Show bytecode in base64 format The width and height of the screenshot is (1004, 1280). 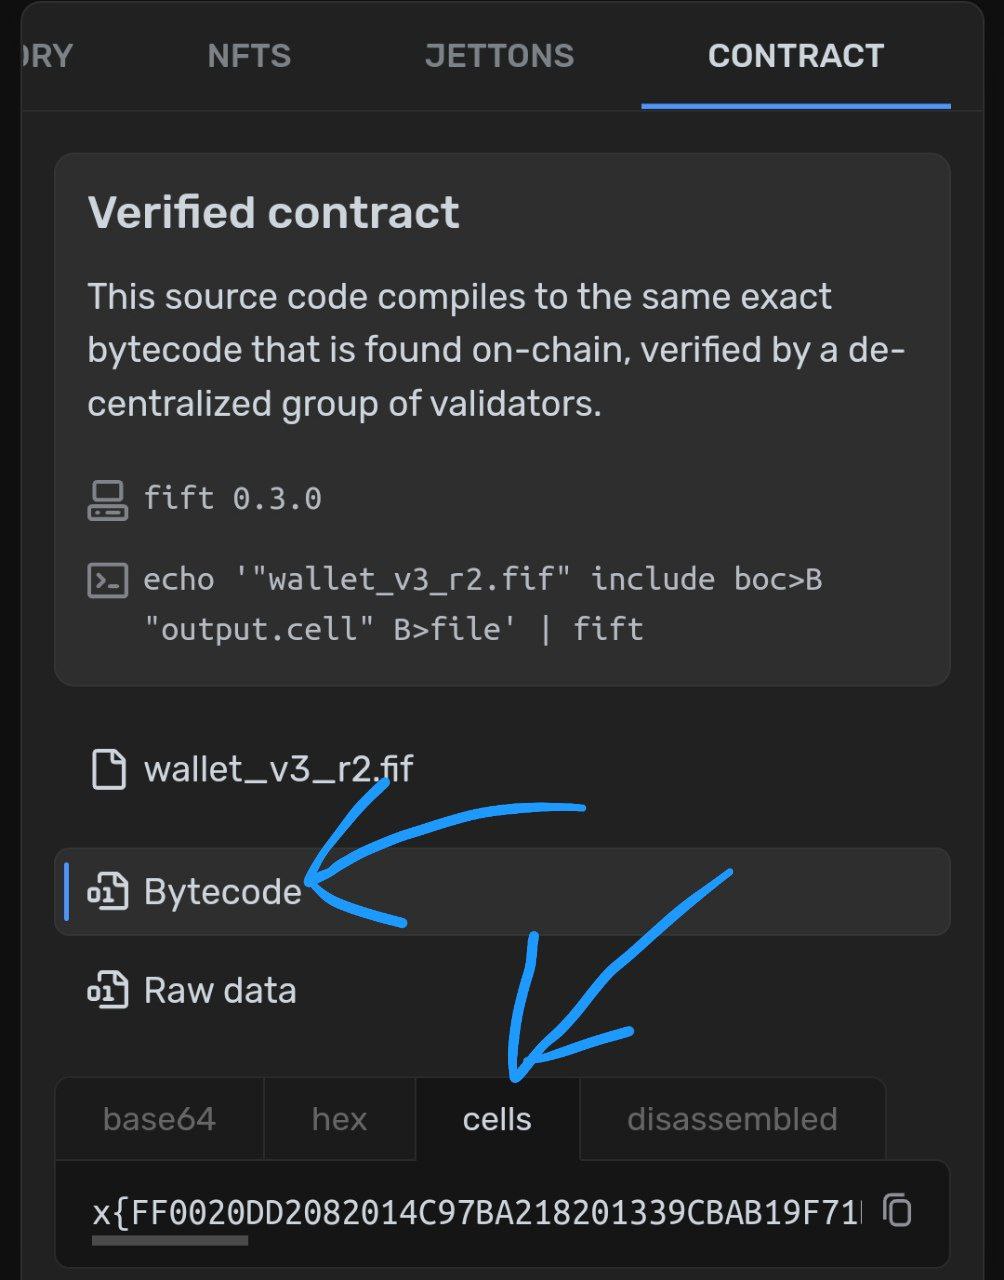(x=159, y=1118)
